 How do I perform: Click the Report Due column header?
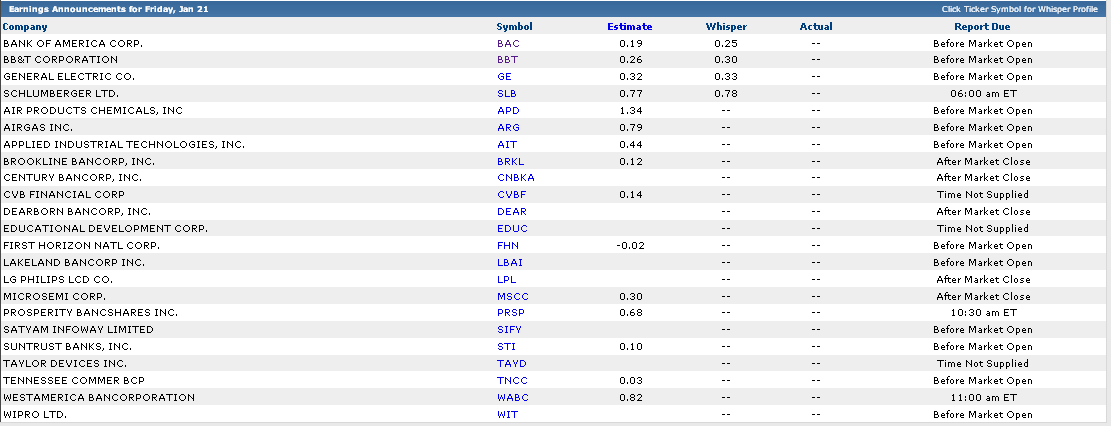click(x=982, y=27)
